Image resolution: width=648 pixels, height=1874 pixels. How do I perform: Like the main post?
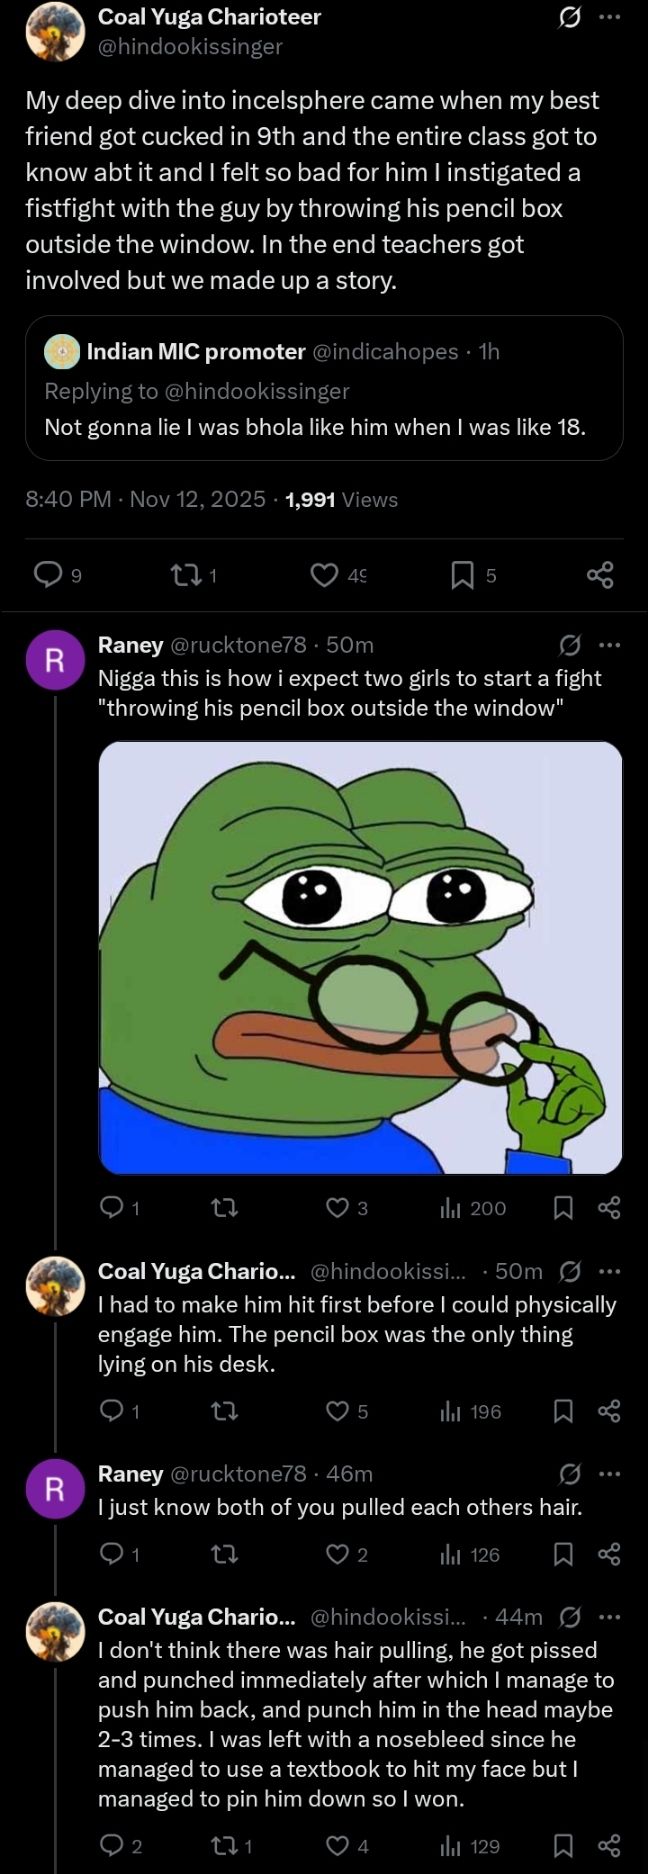tap(323, 574)
